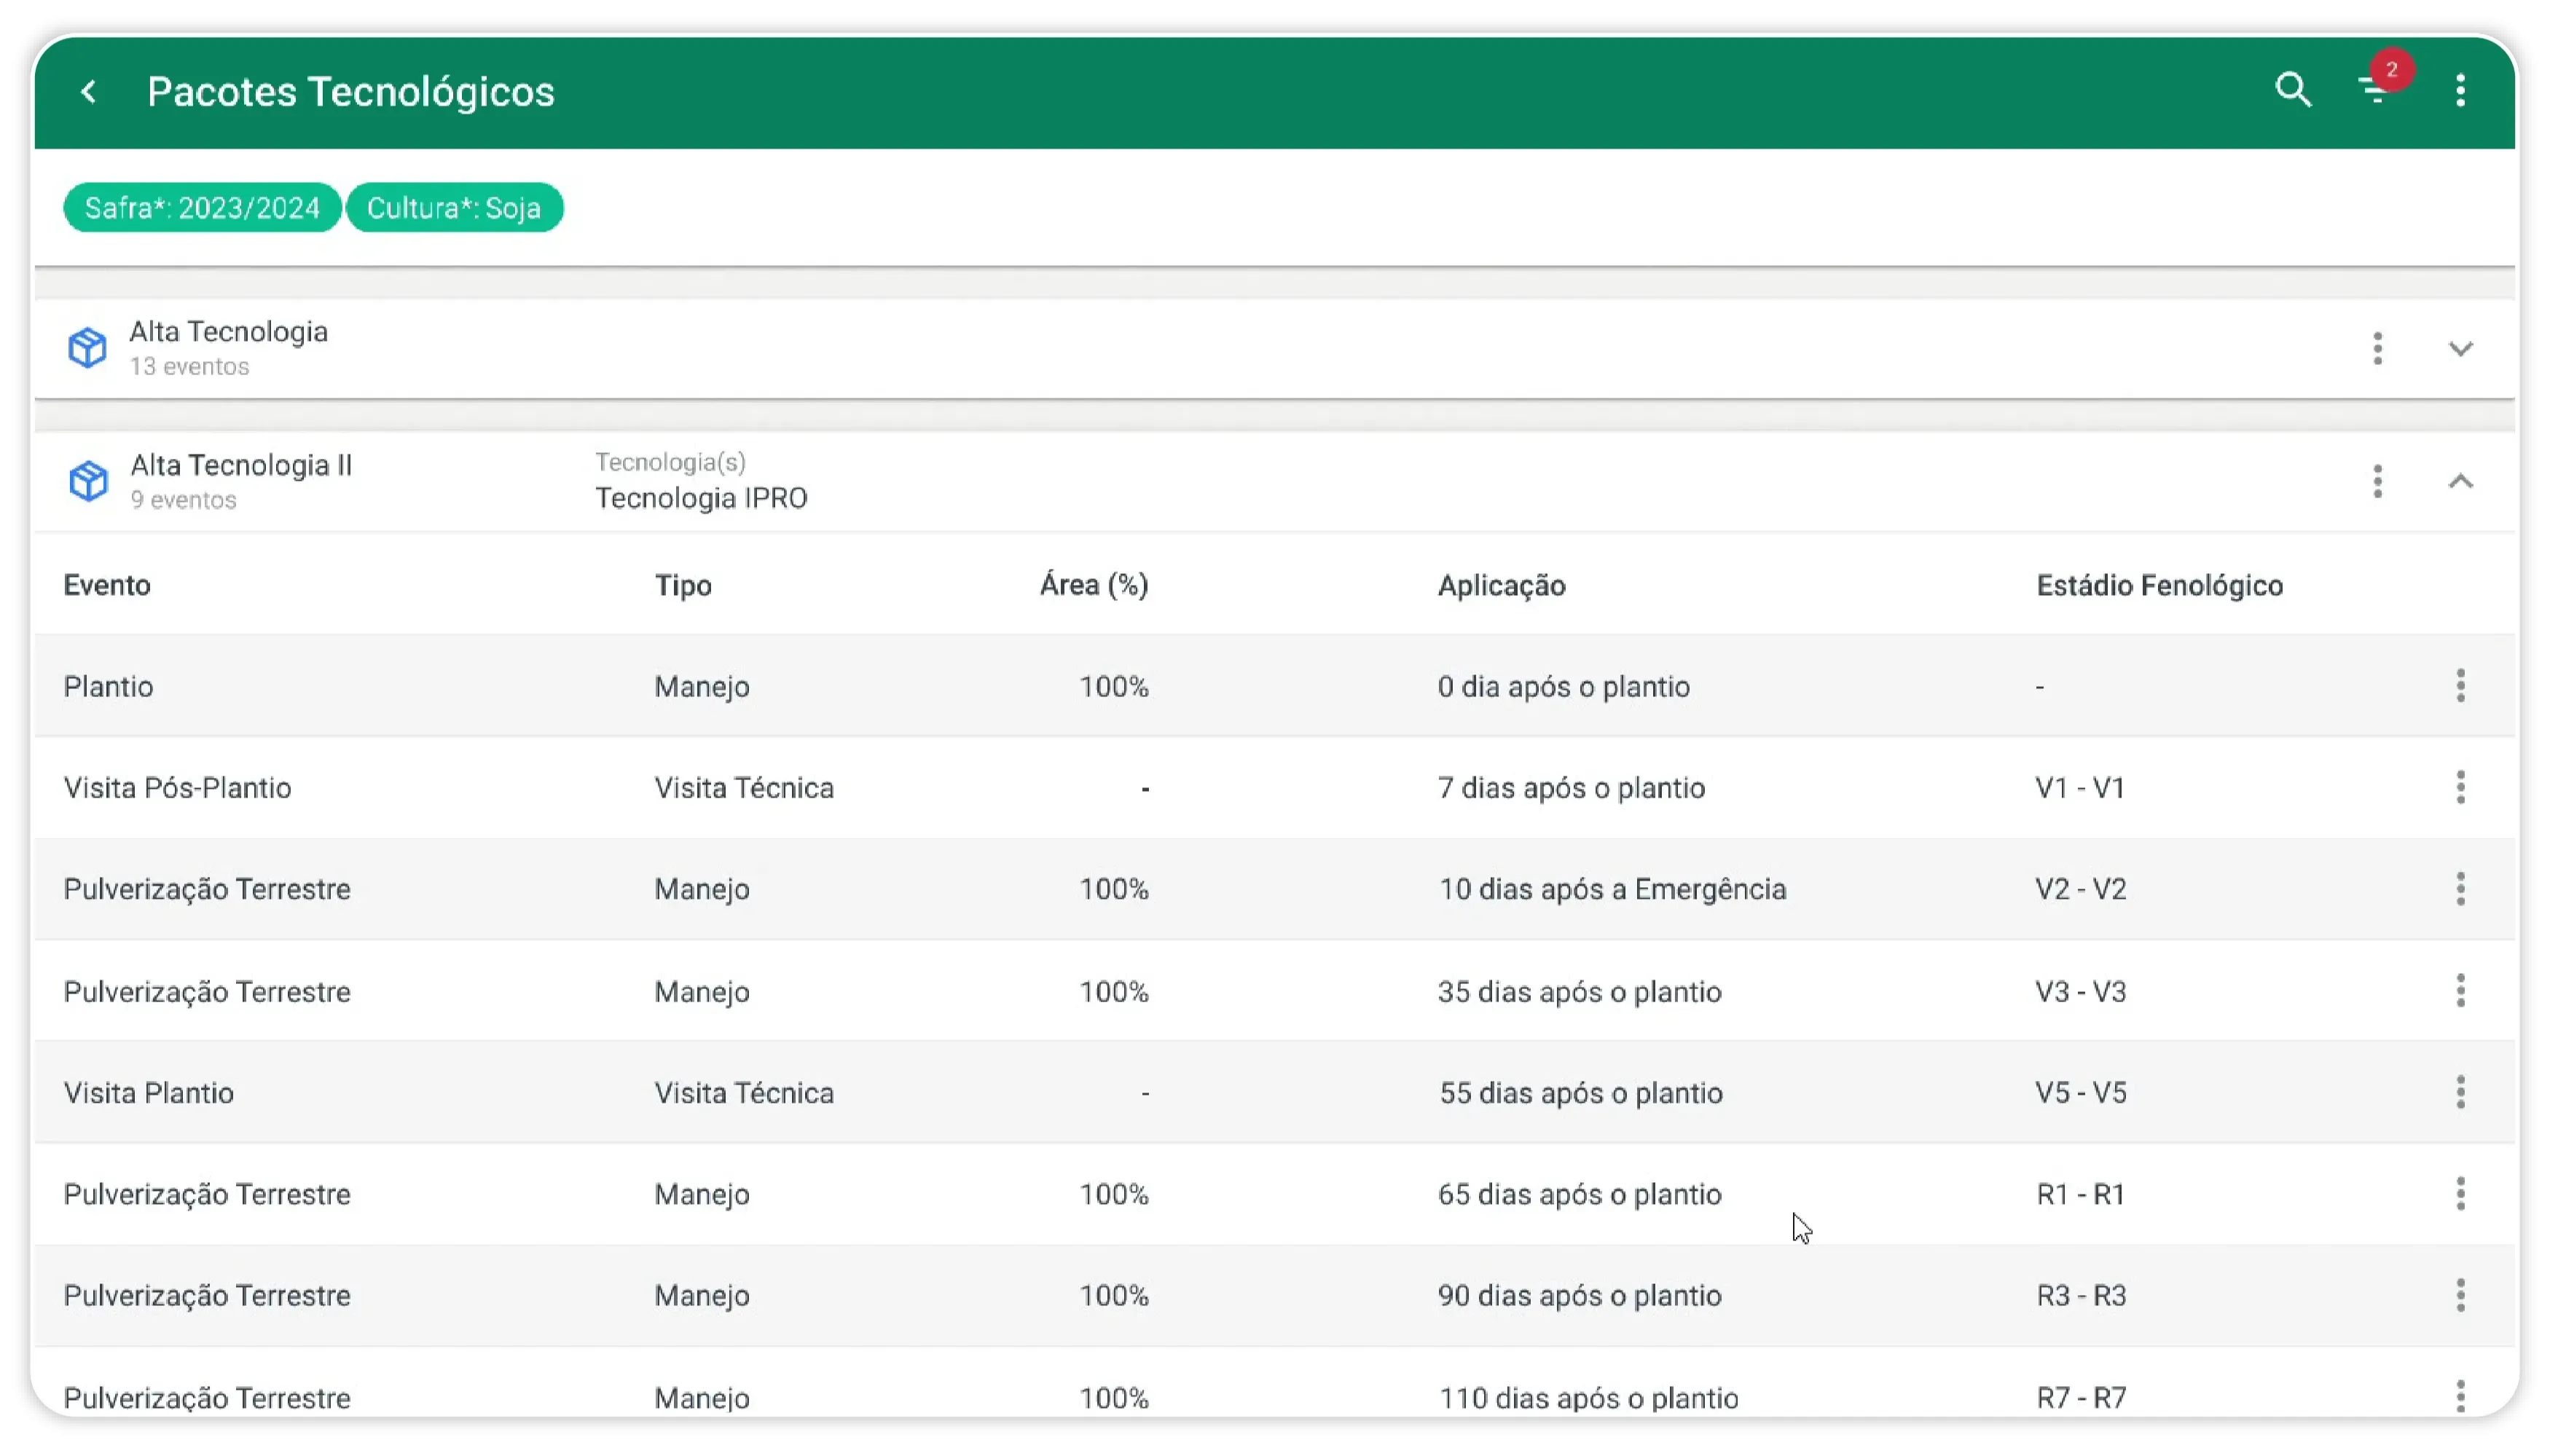The image size is (2550, 1456).
Task: Click '0 dia após o plantio' cell
Action: [x=1564, y=687]
